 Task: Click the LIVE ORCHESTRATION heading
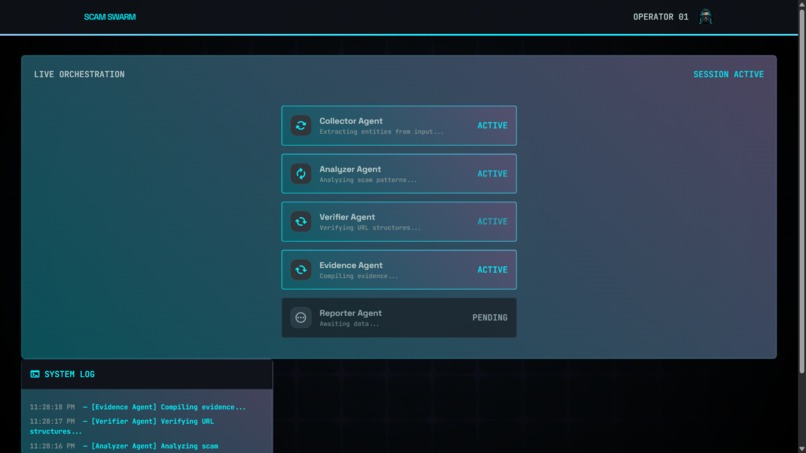[x=79, y=74]
